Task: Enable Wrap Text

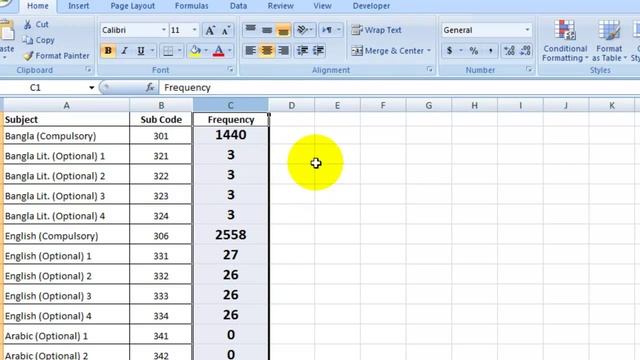Action: pos(376,30)
